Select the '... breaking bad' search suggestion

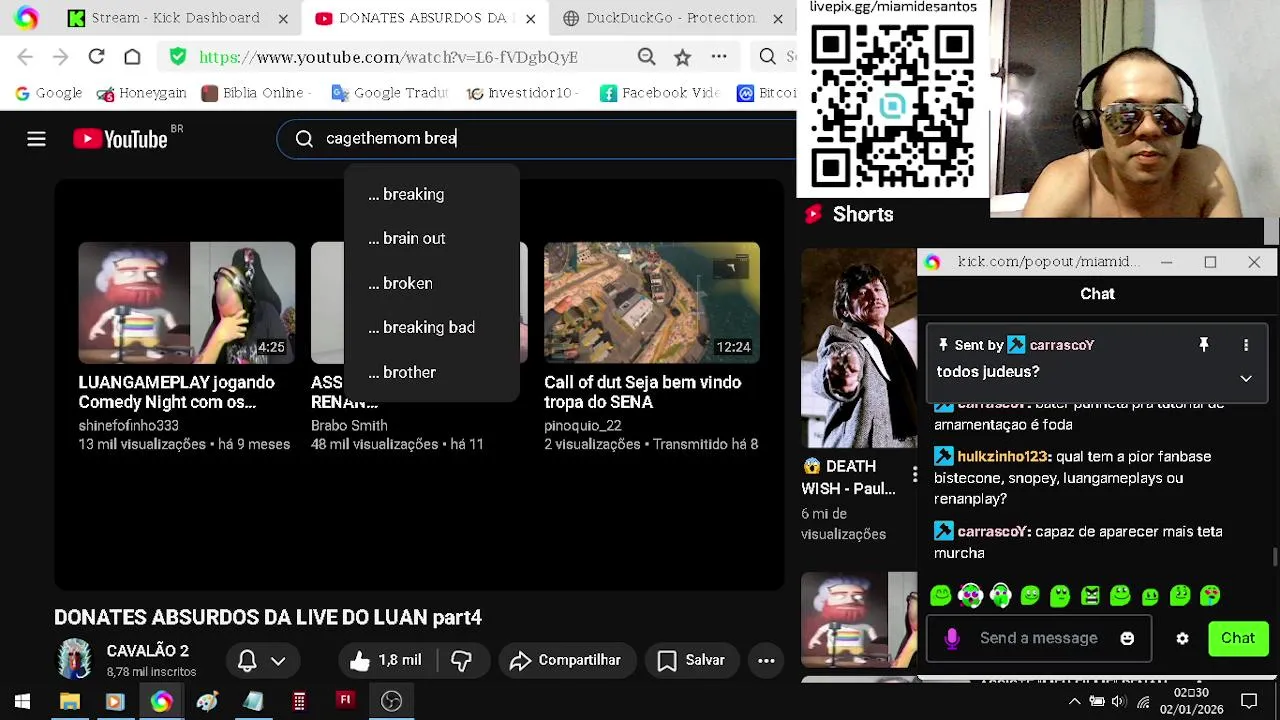[x=431, y=327]
